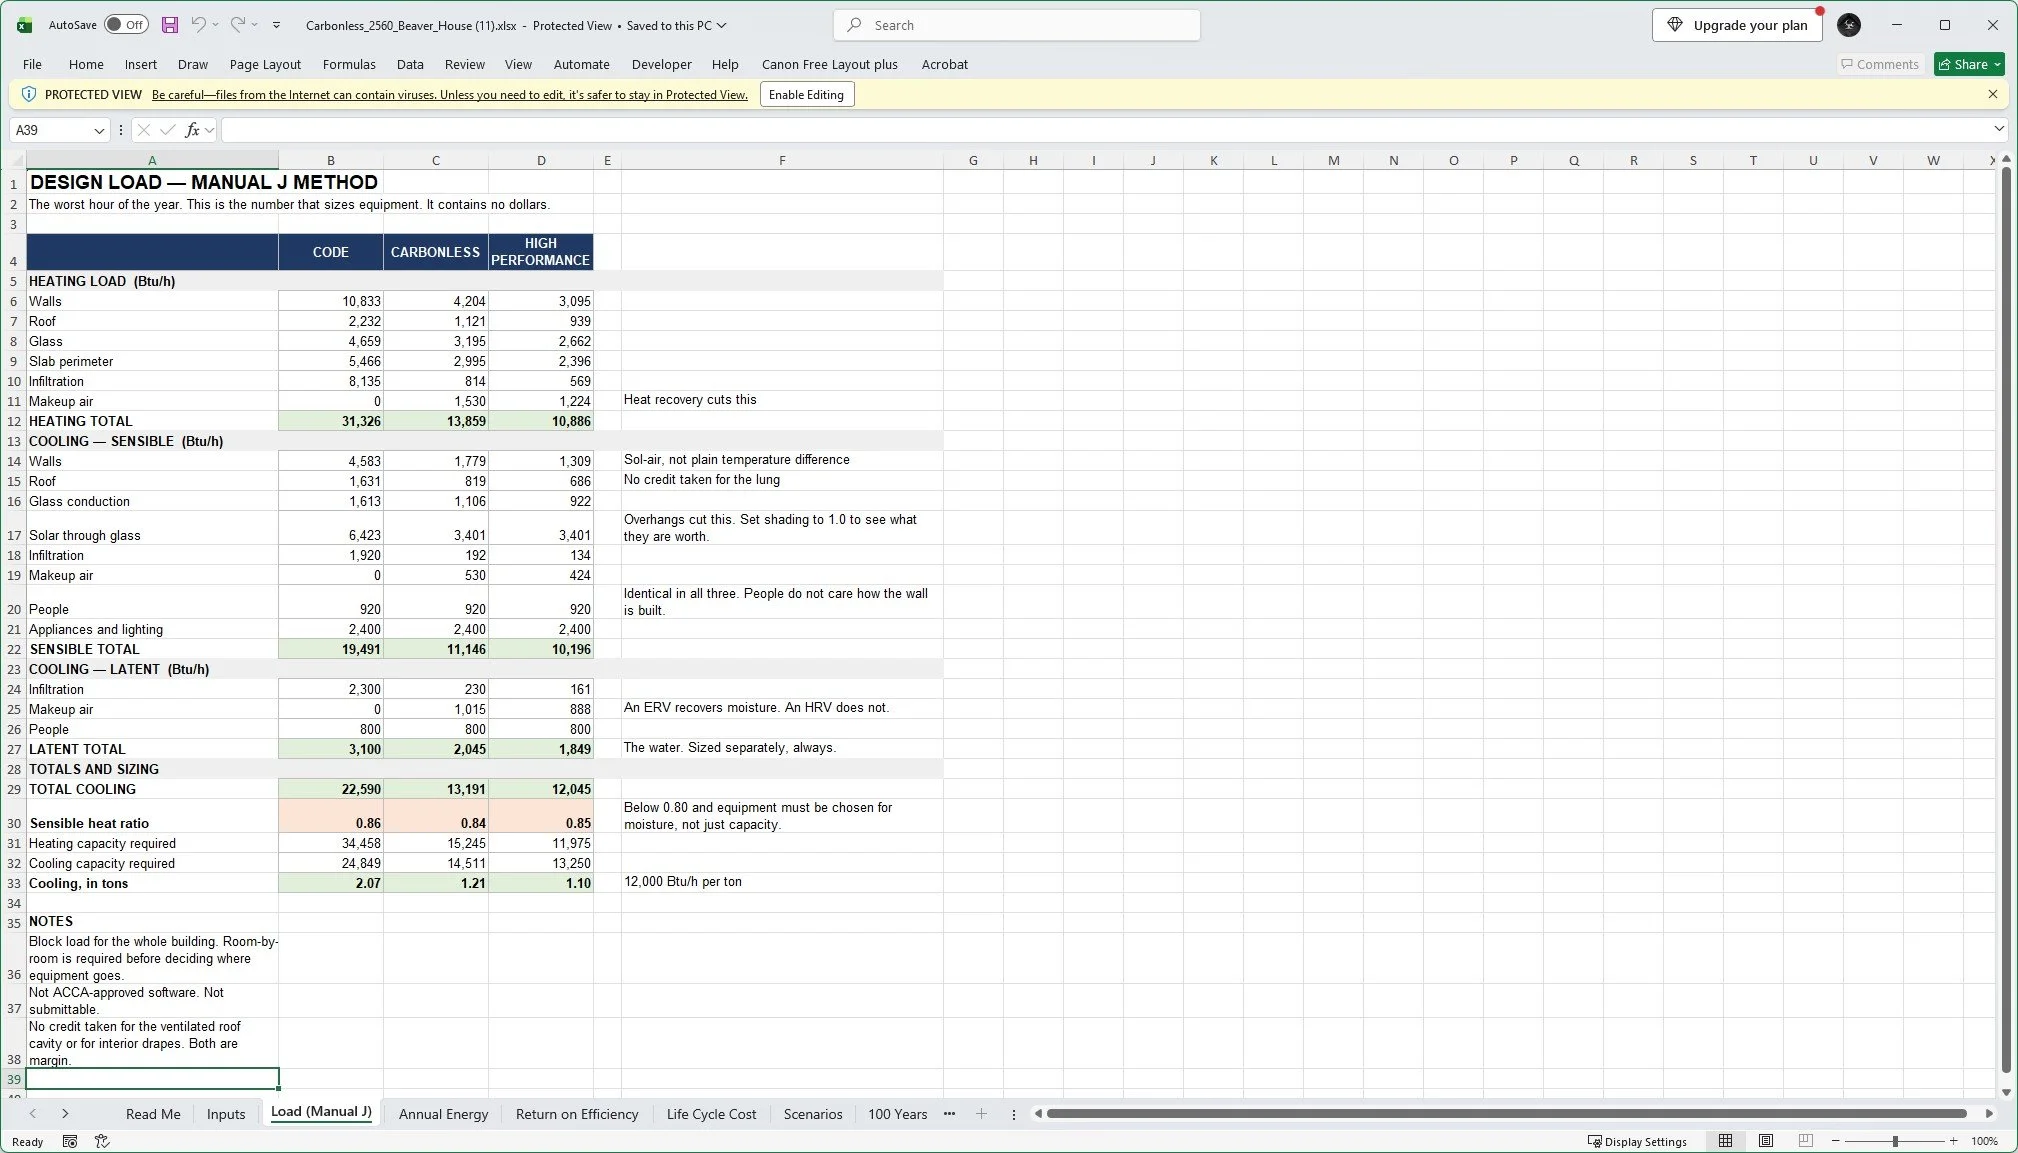Click the zoom in plus button

click(1954, 1141)
